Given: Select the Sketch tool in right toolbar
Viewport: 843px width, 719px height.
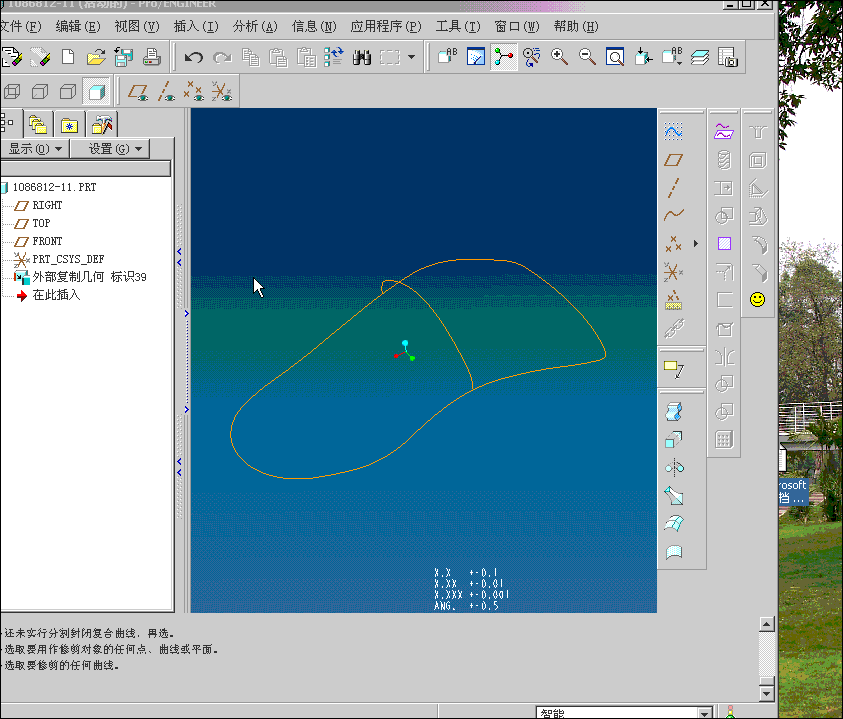Looking at the screenshot, I should (x=674, y=131).
